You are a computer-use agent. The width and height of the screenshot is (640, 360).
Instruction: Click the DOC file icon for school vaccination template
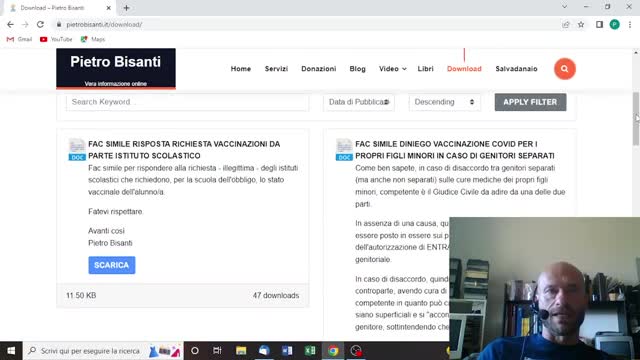click(77, 150)
